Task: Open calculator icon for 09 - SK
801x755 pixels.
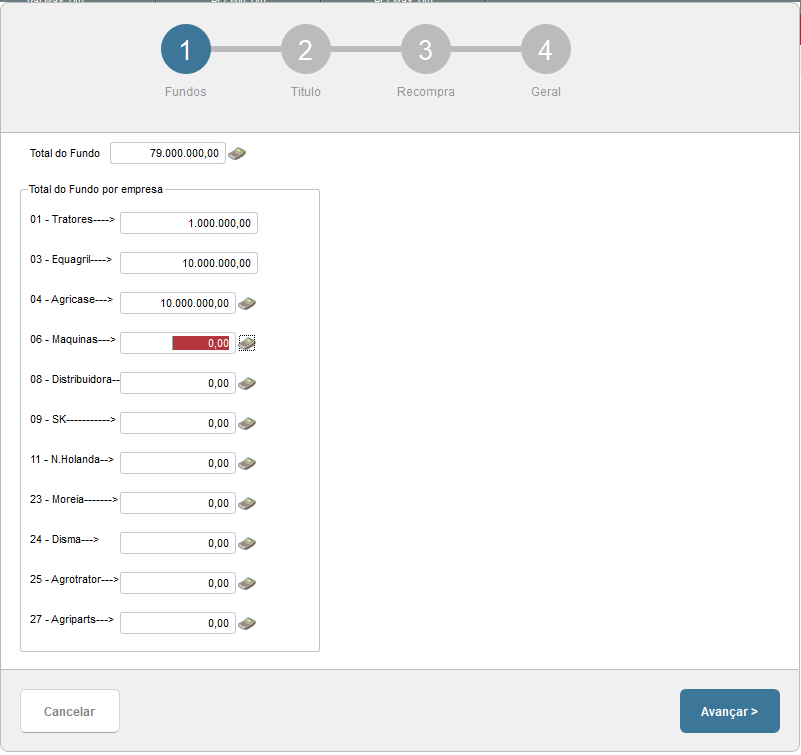Action: point(247,423)
